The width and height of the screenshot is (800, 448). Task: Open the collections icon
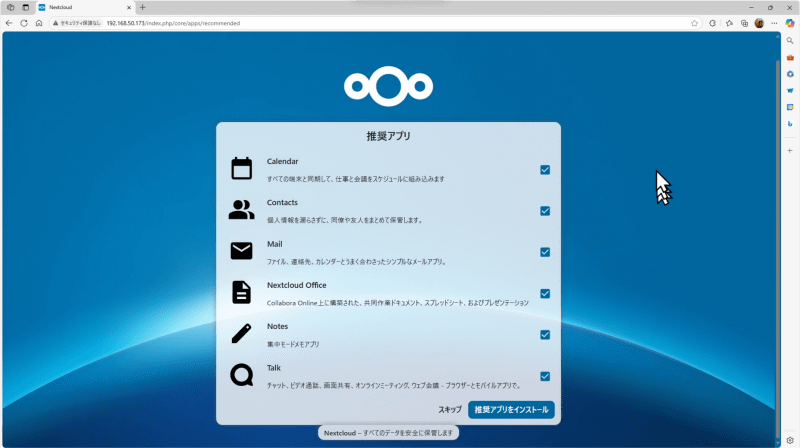[x=744, y=23]
